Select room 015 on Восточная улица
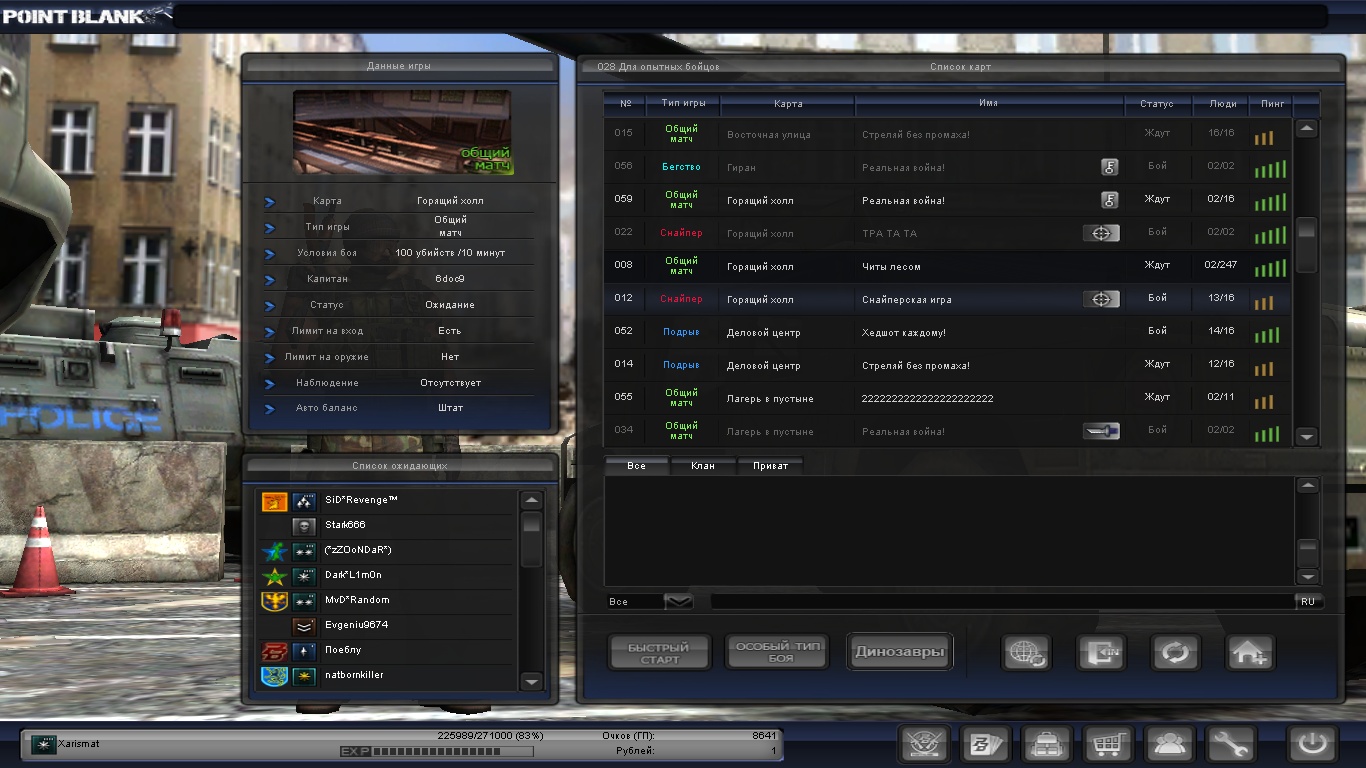Screen dimensions: 1366x768 click(948, 134)
